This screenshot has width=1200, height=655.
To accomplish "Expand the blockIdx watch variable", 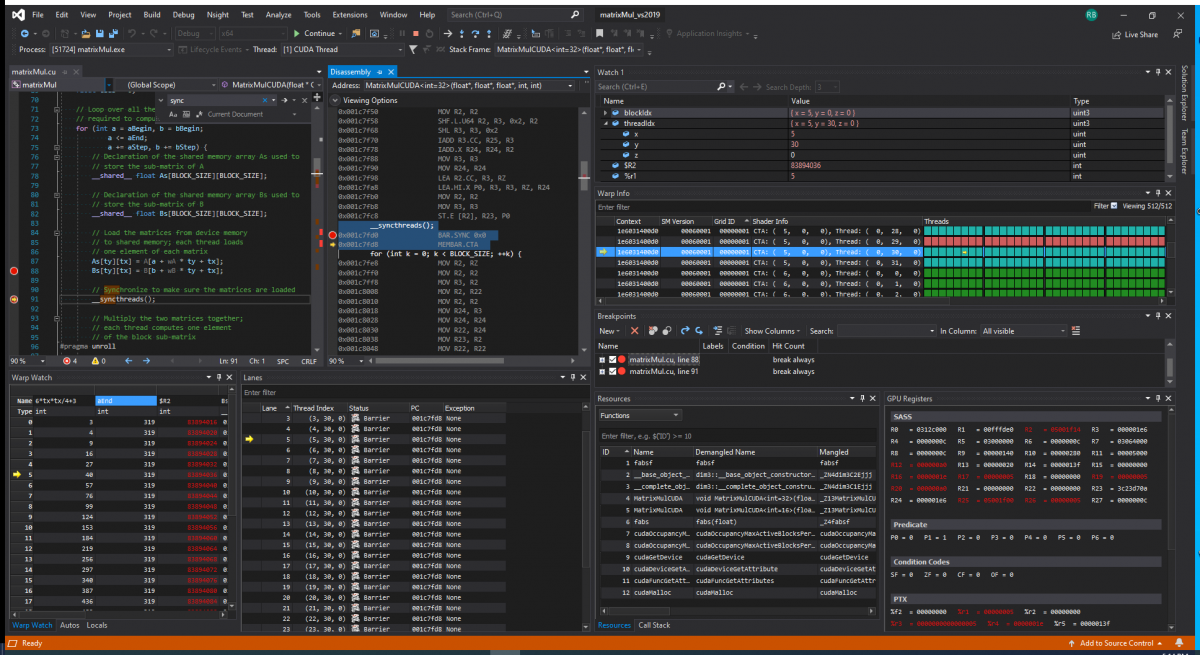I will (x=606, y=113).
